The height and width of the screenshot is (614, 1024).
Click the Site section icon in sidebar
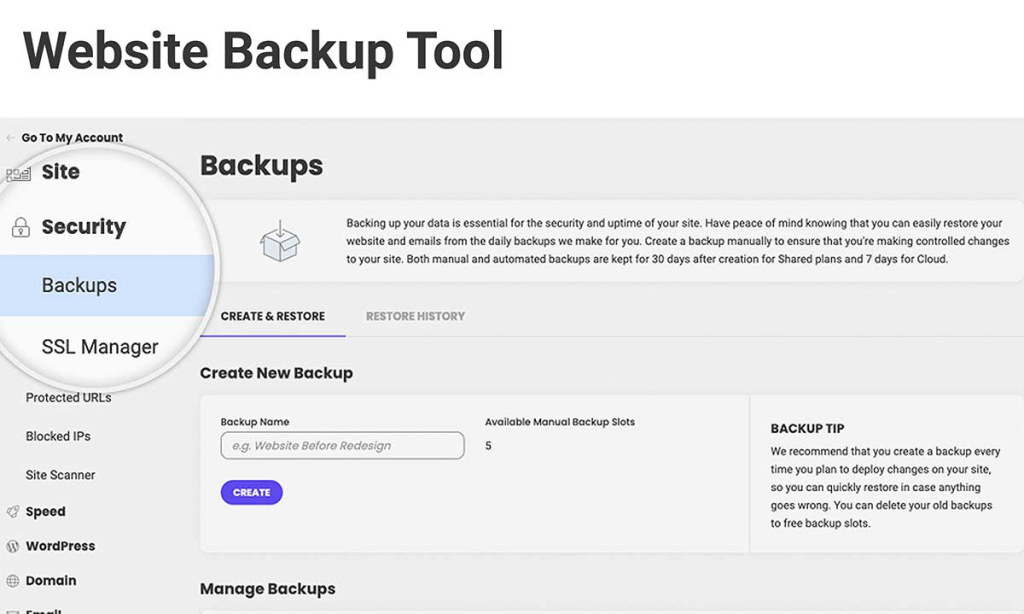pos(18,173)
